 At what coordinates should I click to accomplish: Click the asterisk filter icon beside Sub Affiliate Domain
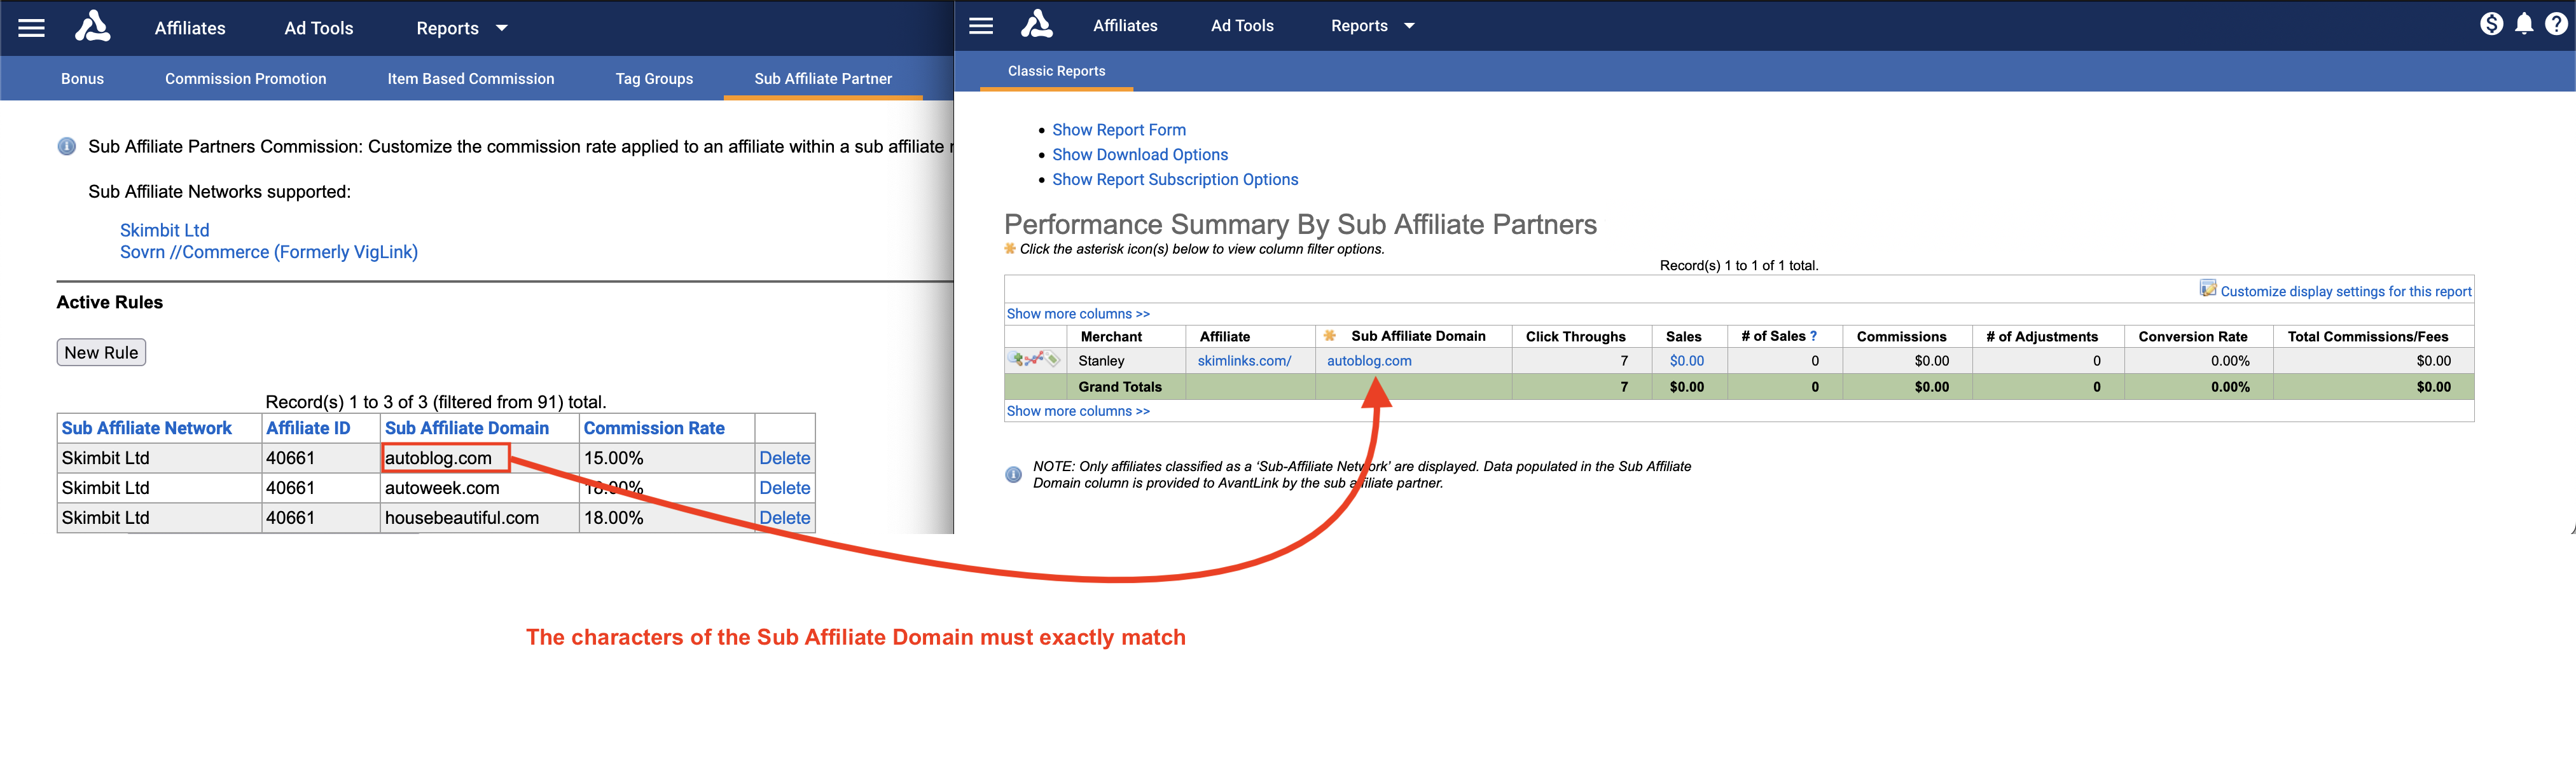(1329, 336)
